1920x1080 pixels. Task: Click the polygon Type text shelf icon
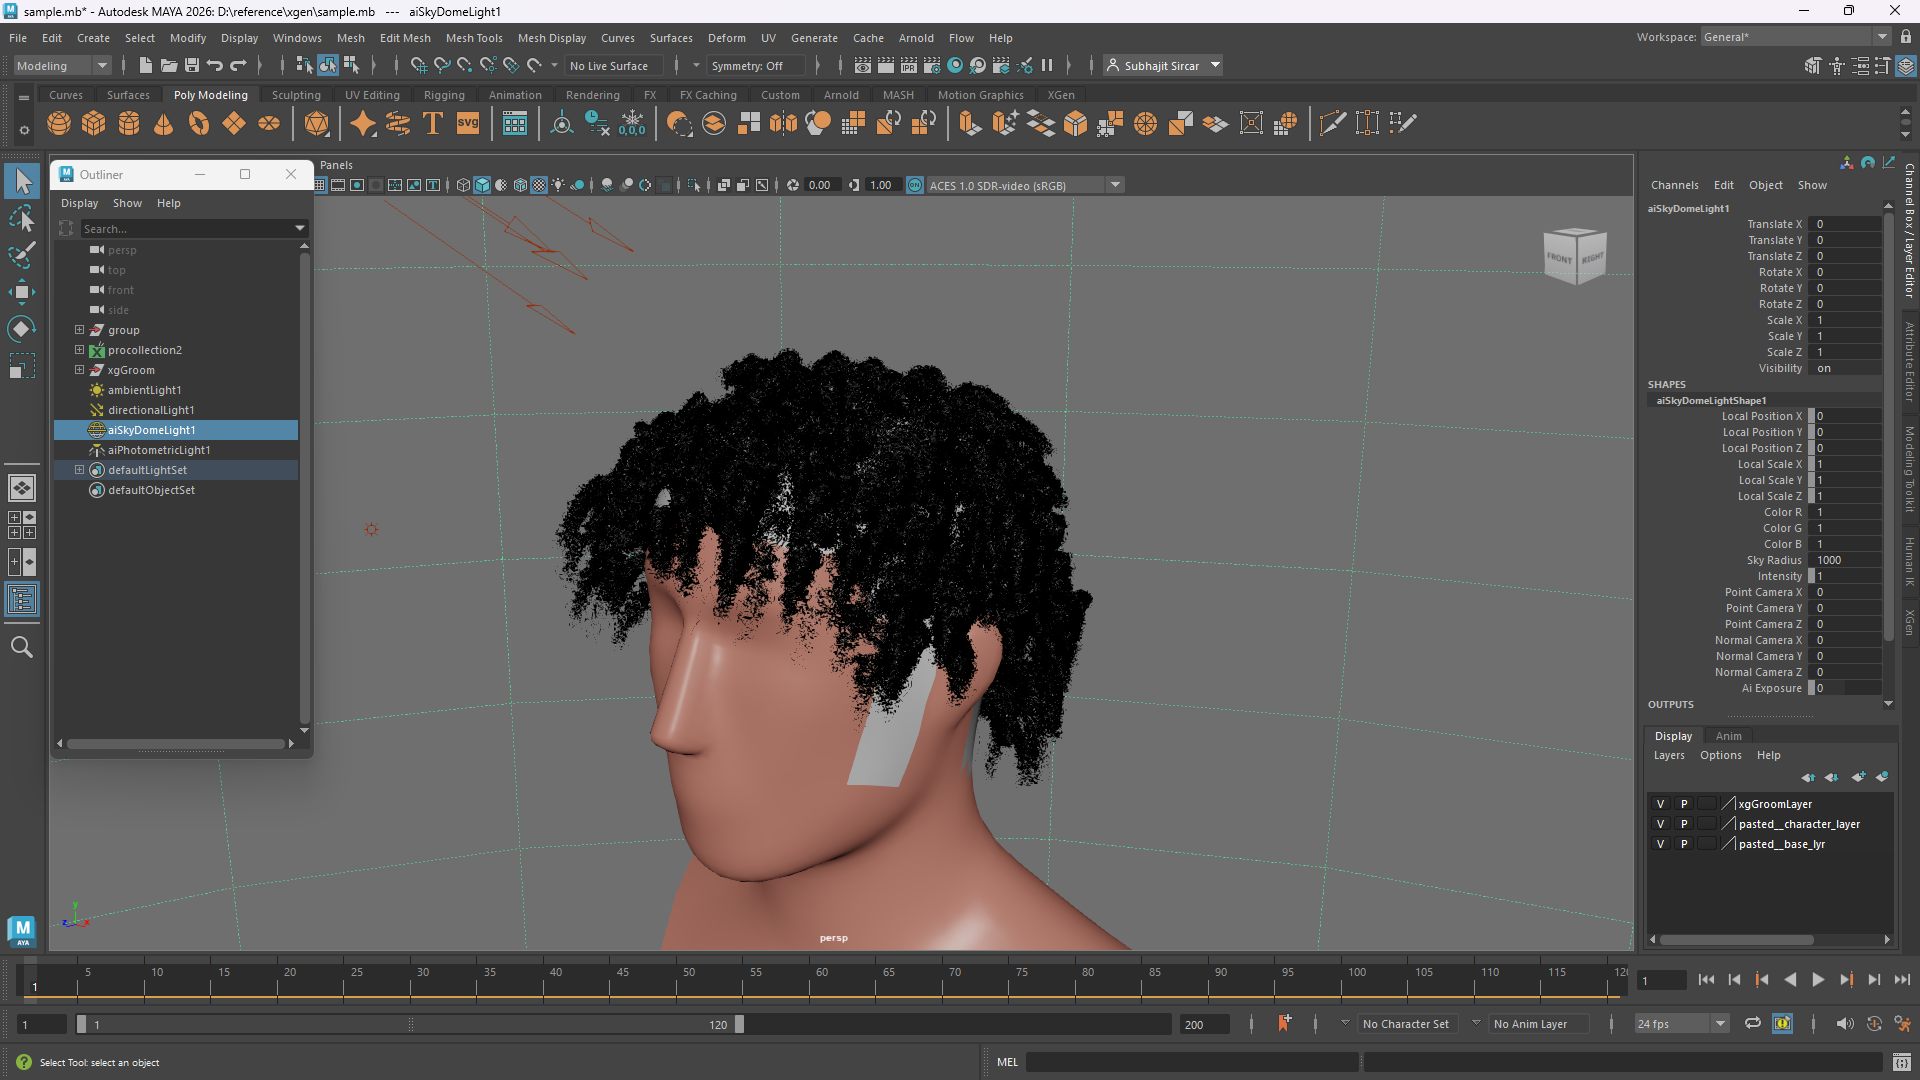click(x=433, y=123)
